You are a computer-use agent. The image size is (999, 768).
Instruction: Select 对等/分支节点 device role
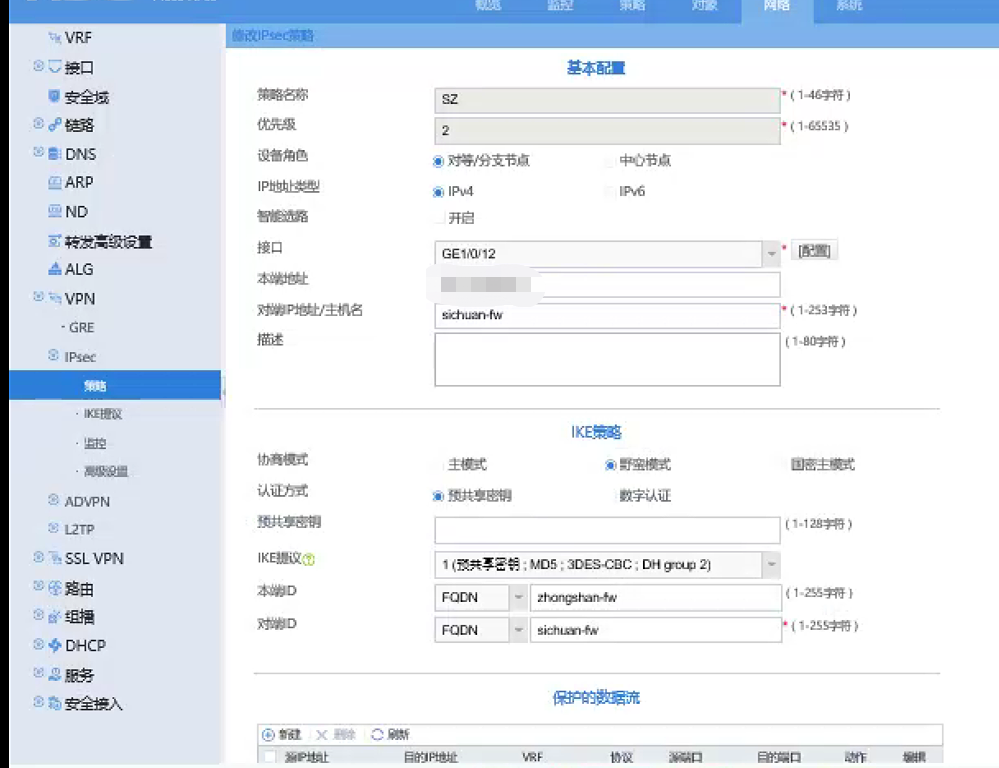click(438, 161)
